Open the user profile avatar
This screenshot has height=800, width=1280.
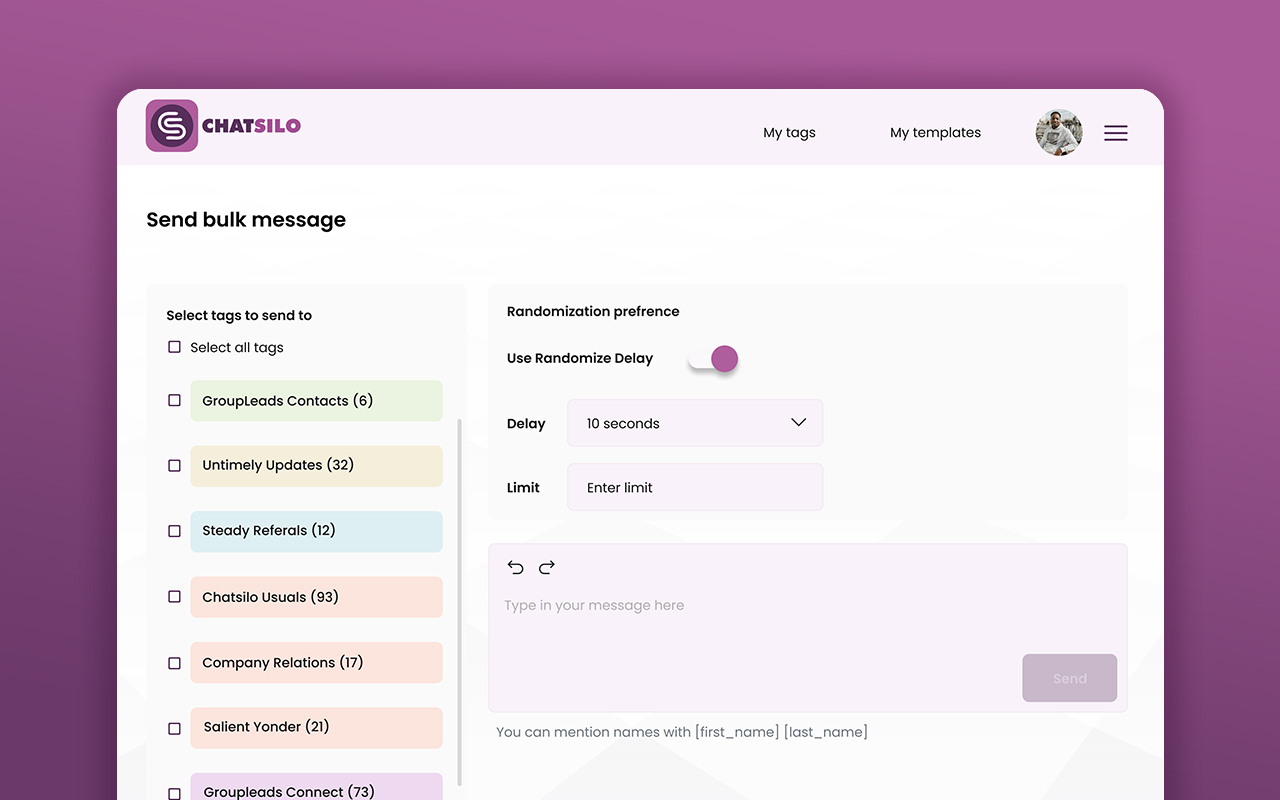(1059, 132)
